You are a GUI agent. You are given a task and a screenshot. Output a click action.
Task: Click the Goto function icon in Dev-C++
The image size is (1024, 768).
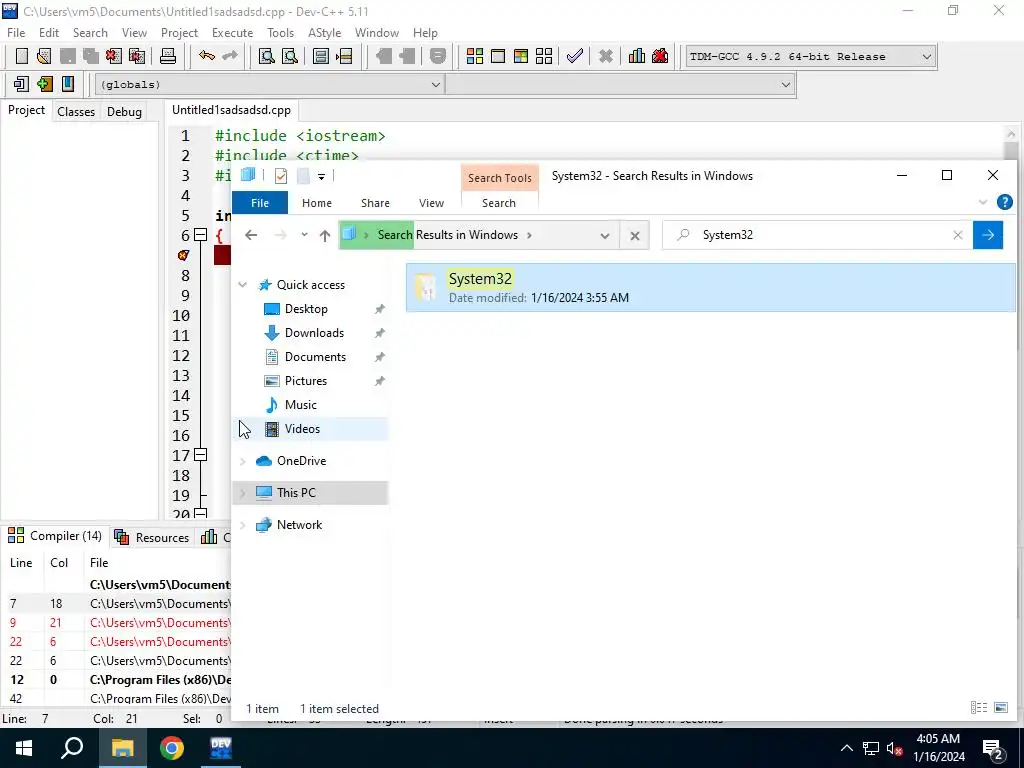[321, 56]
